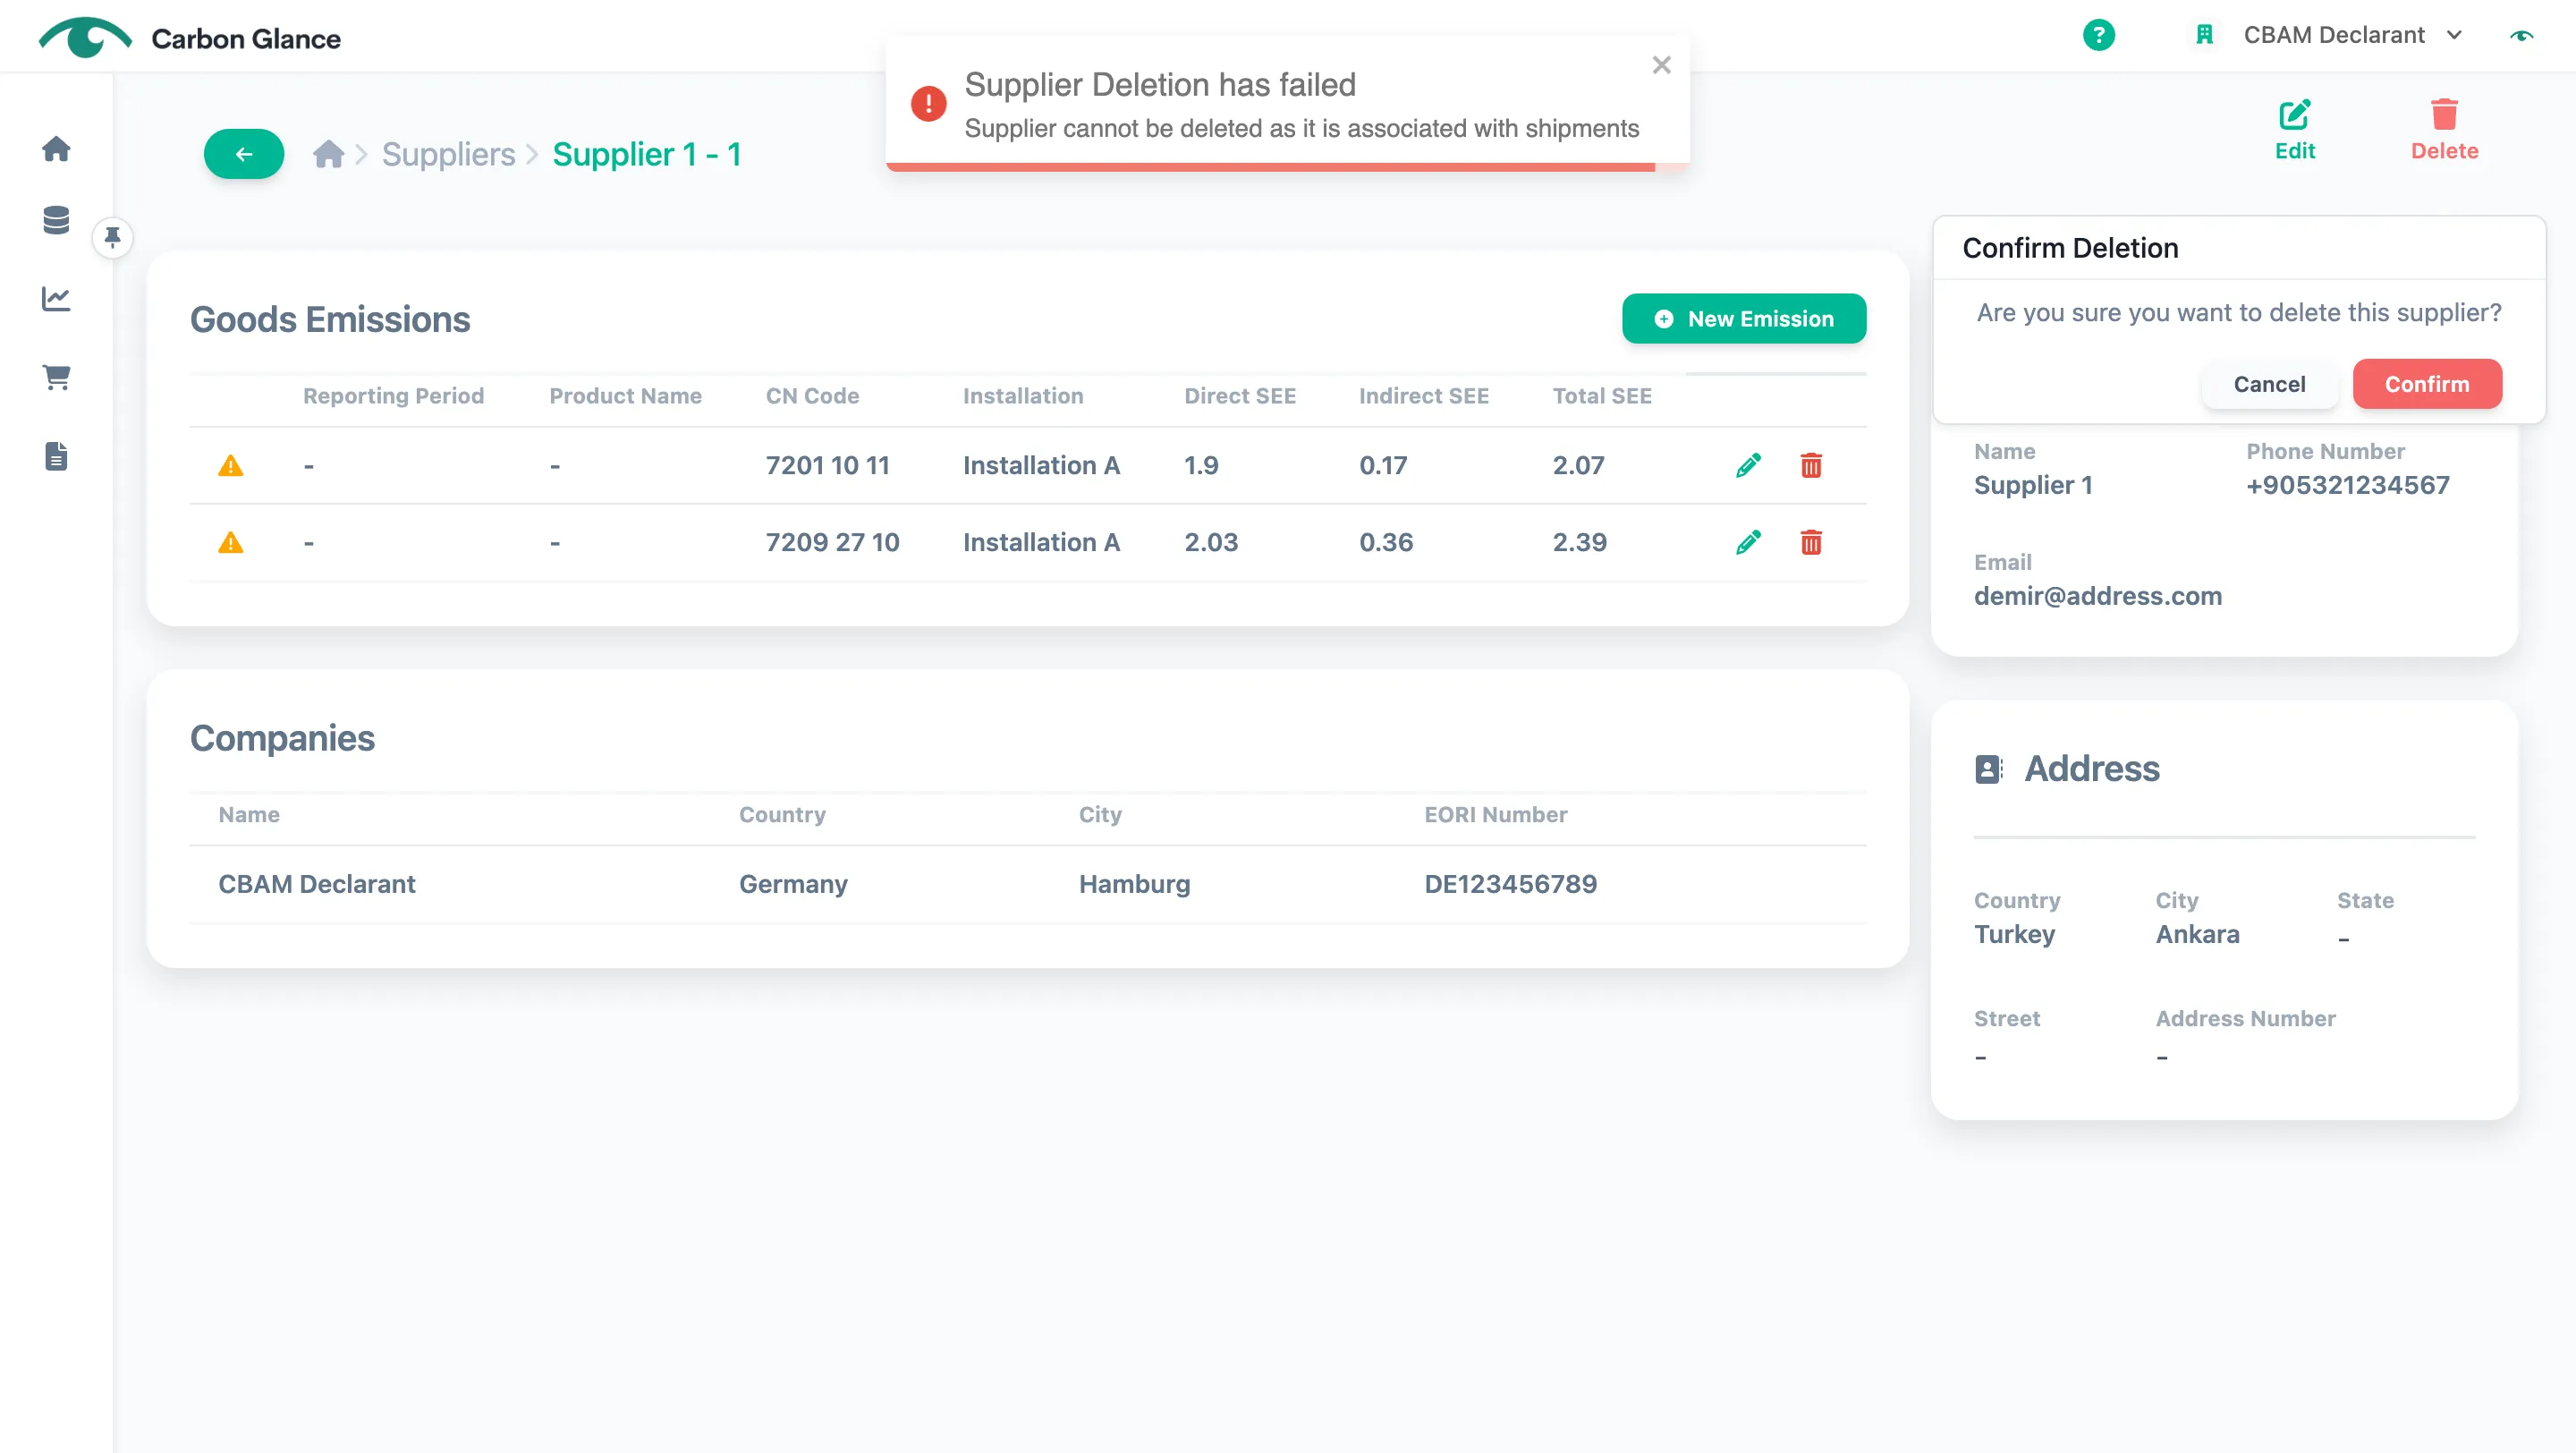Click the CN Code column header

point(812,396)
